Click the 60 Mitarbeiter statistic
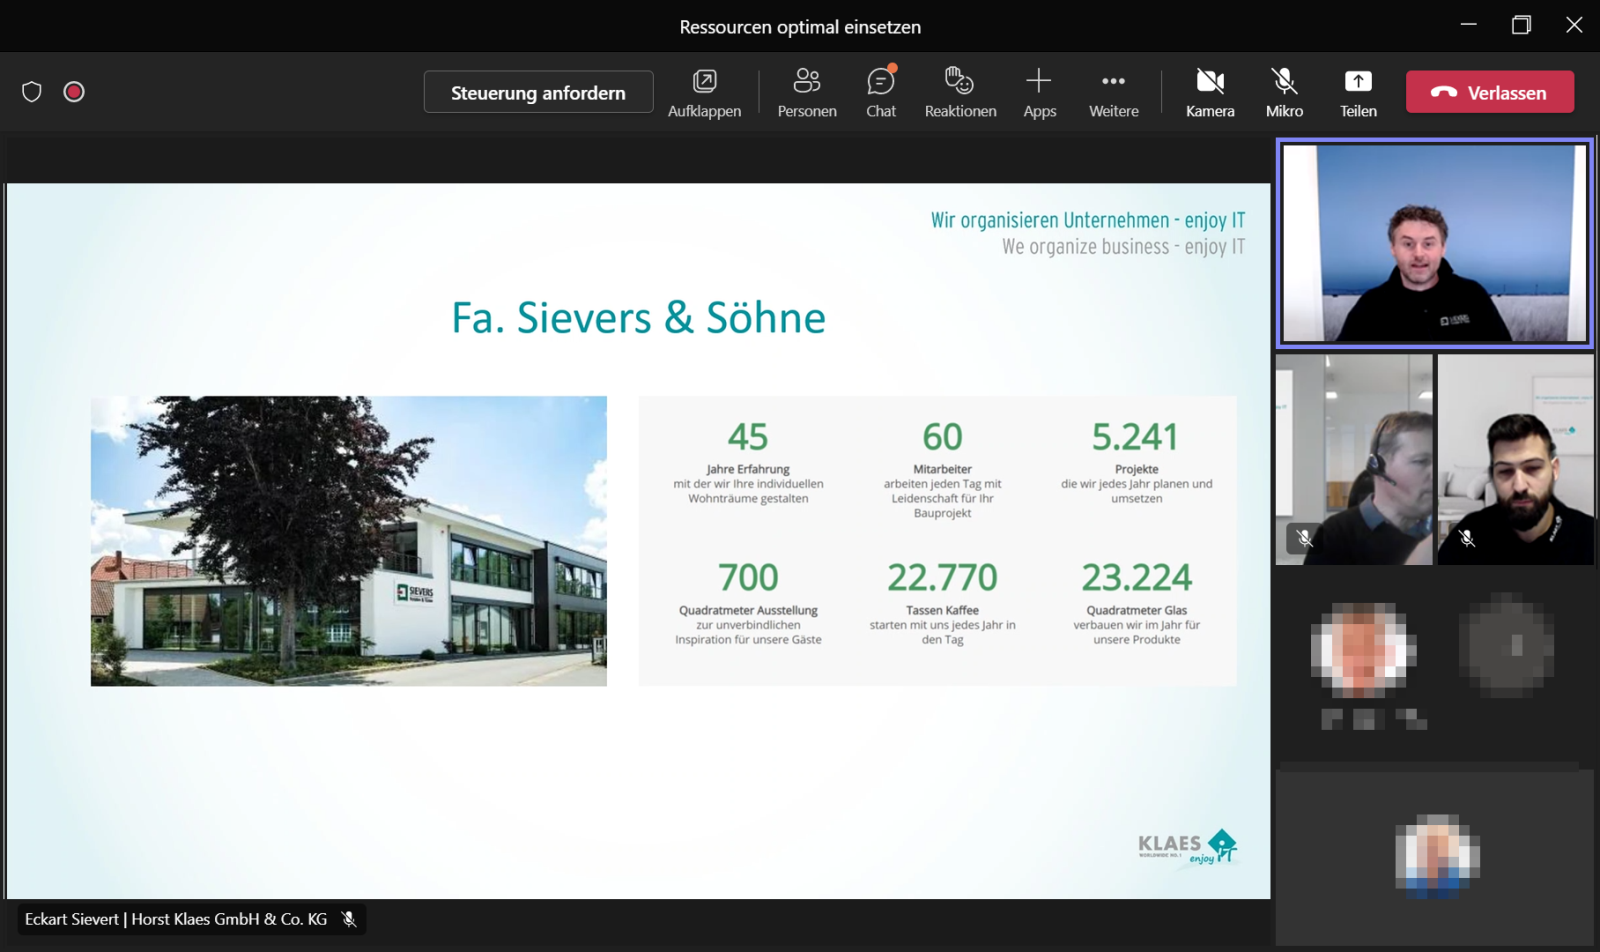Viewport: 1600px width, 952px height. tap(942, 470)
